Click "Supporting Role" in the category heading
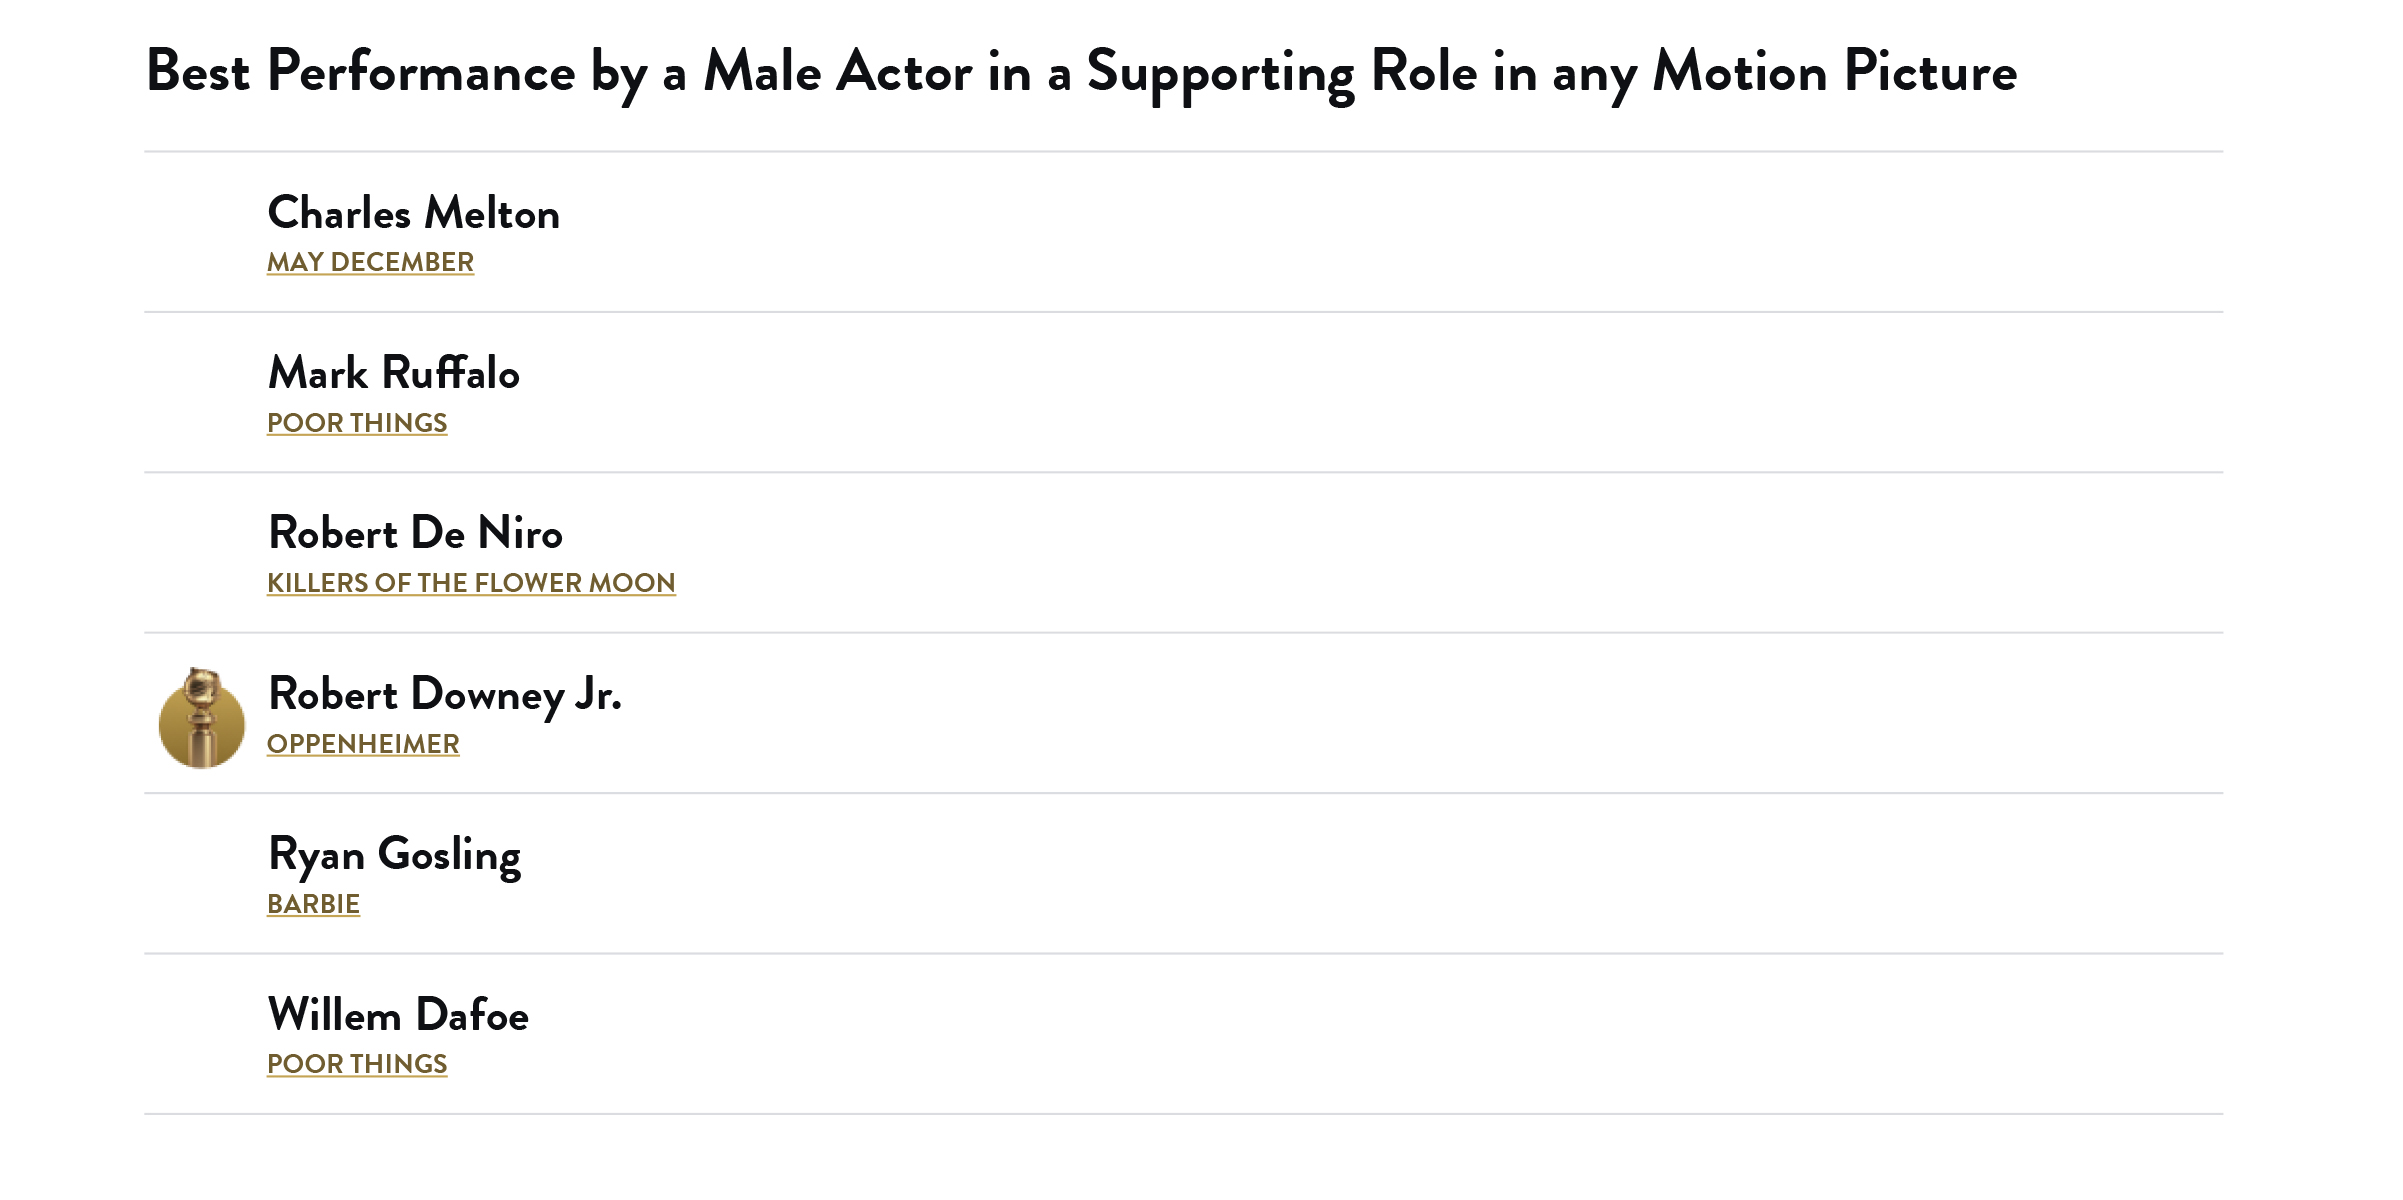 (1282, 72)
